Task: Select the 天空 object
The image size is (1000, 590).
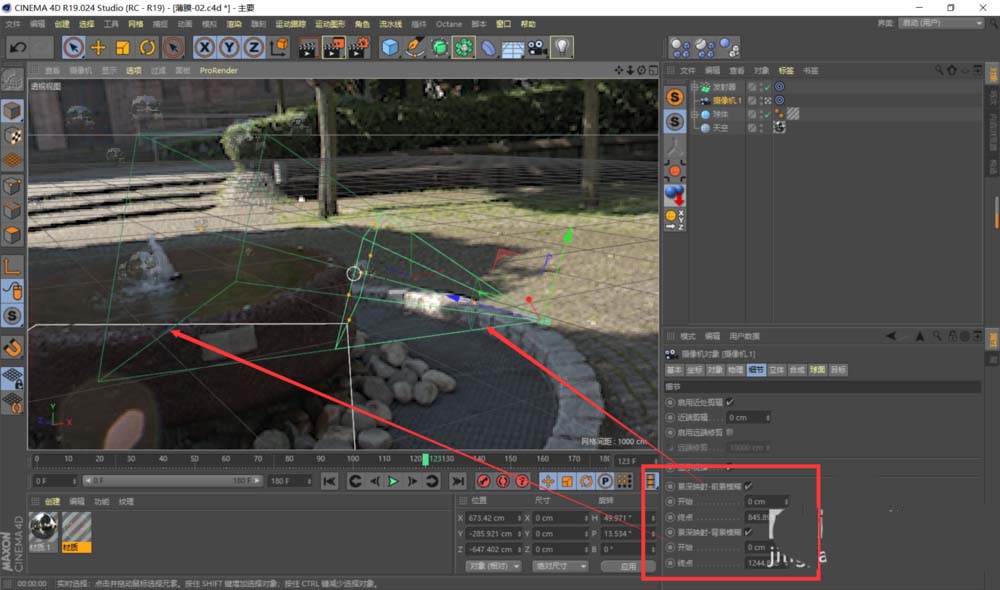Action: (x=720, y=128)
